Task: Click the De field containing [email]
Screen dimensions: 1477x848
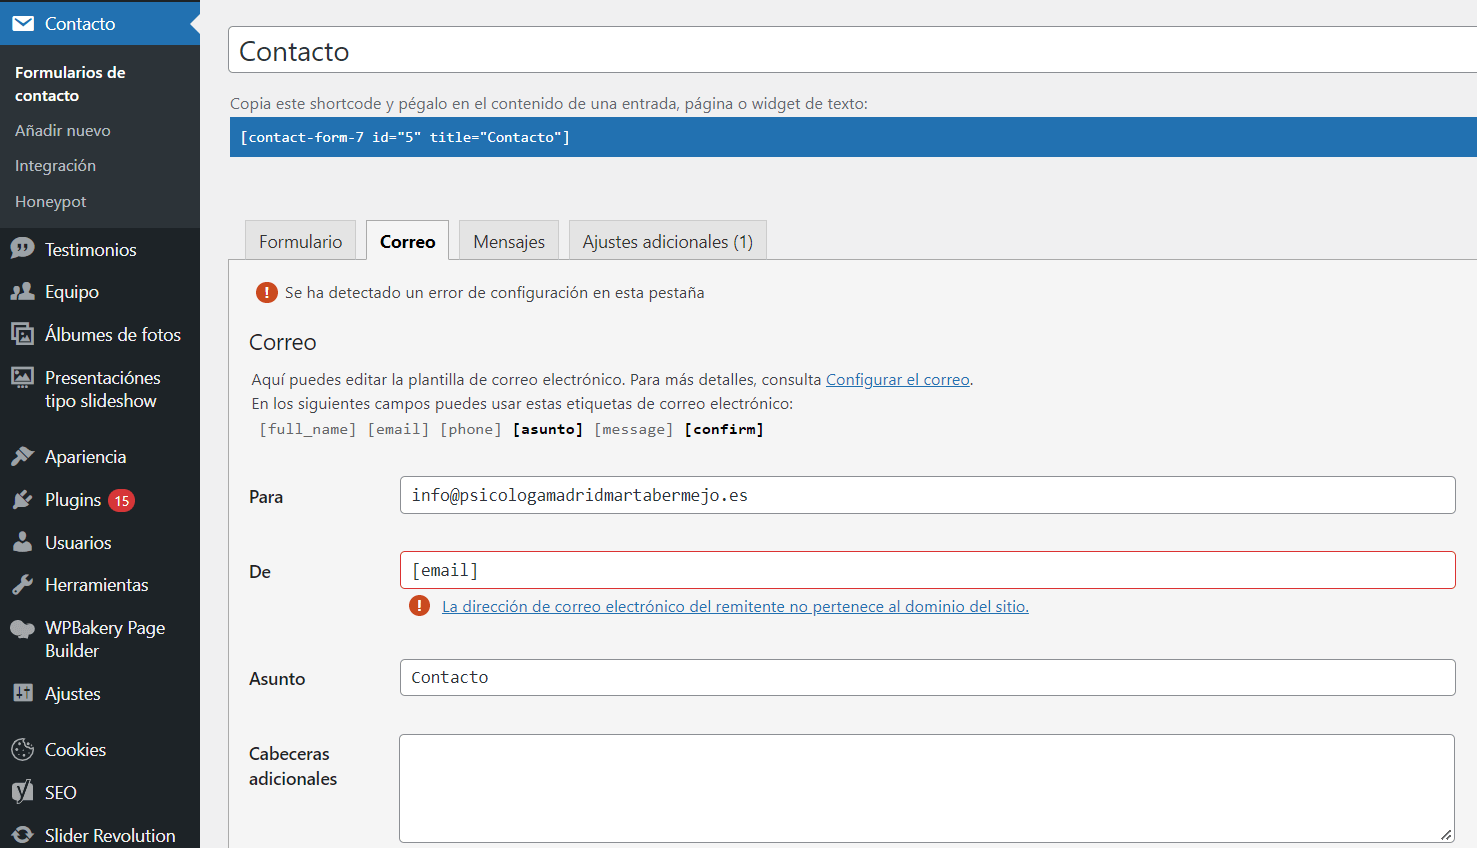Action: point(927,570)
